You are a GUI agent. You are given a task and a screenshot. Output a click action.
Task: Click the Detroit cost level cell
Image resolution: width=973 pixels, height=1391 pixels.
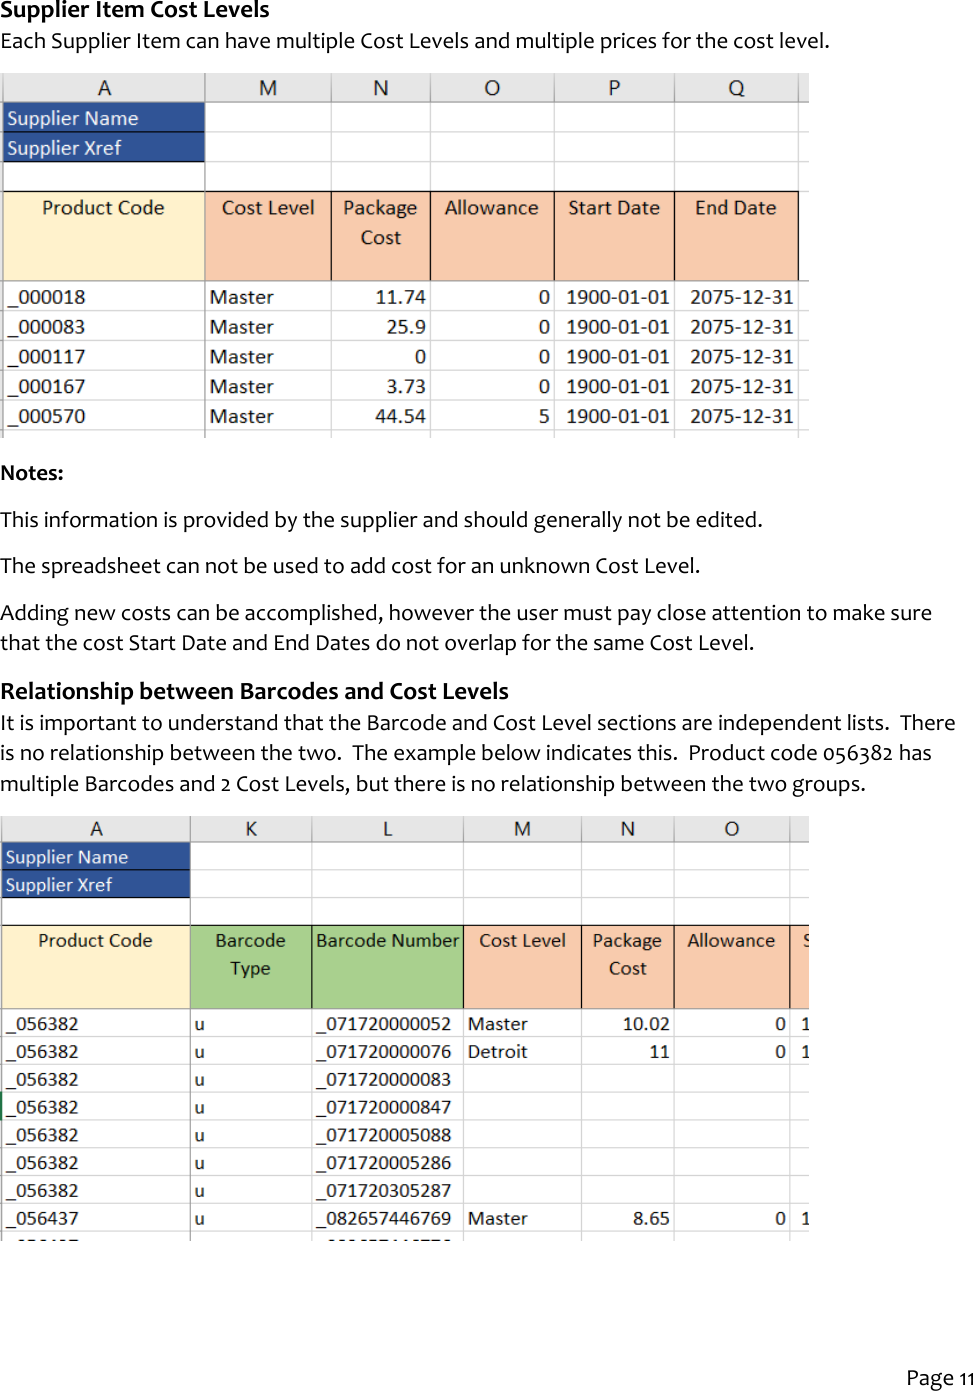click(497, 1051)
